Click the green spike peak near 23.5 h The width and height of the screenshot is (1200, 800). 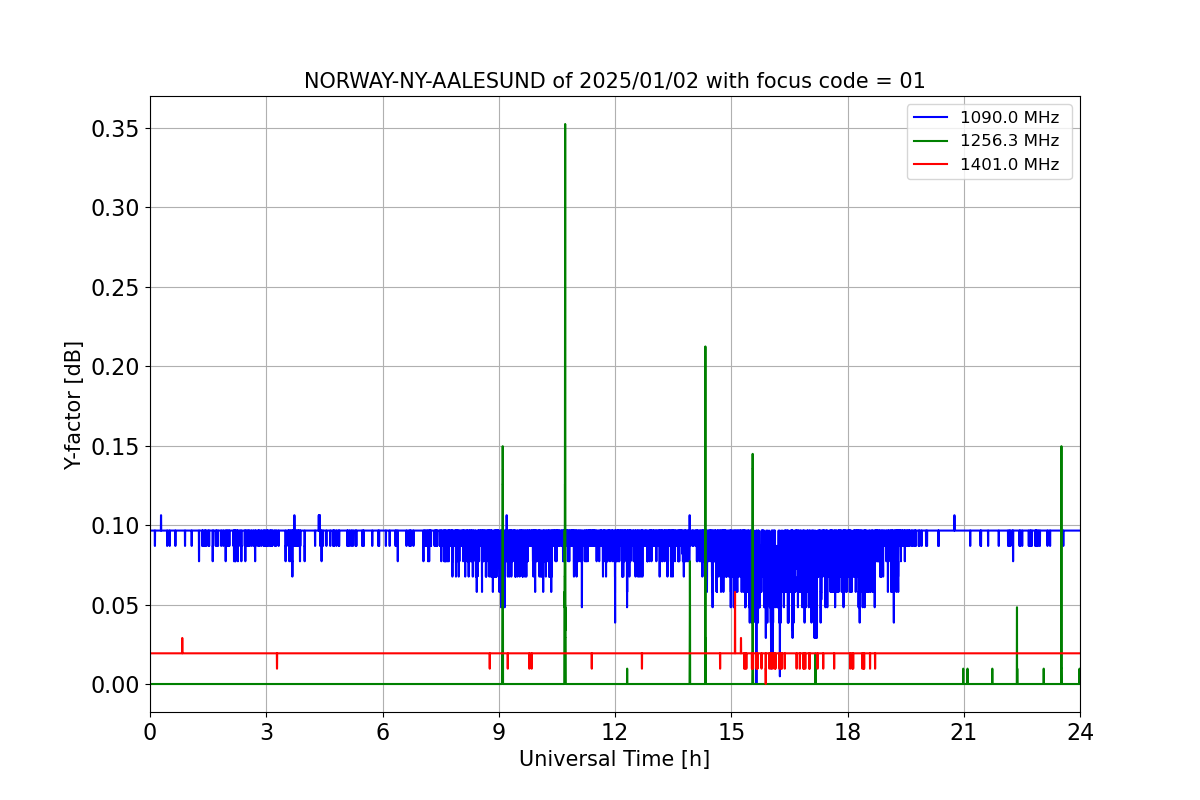click(x=1061, y=448)
